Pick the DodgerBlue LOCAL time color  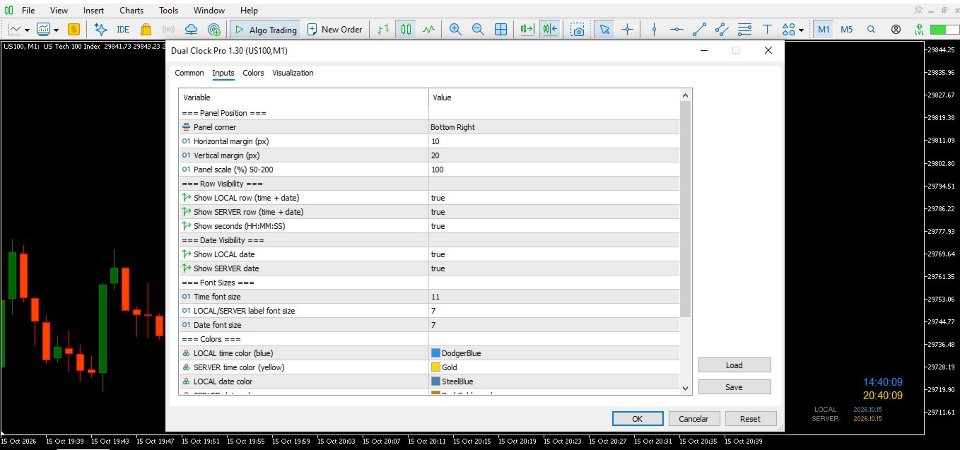554,353
